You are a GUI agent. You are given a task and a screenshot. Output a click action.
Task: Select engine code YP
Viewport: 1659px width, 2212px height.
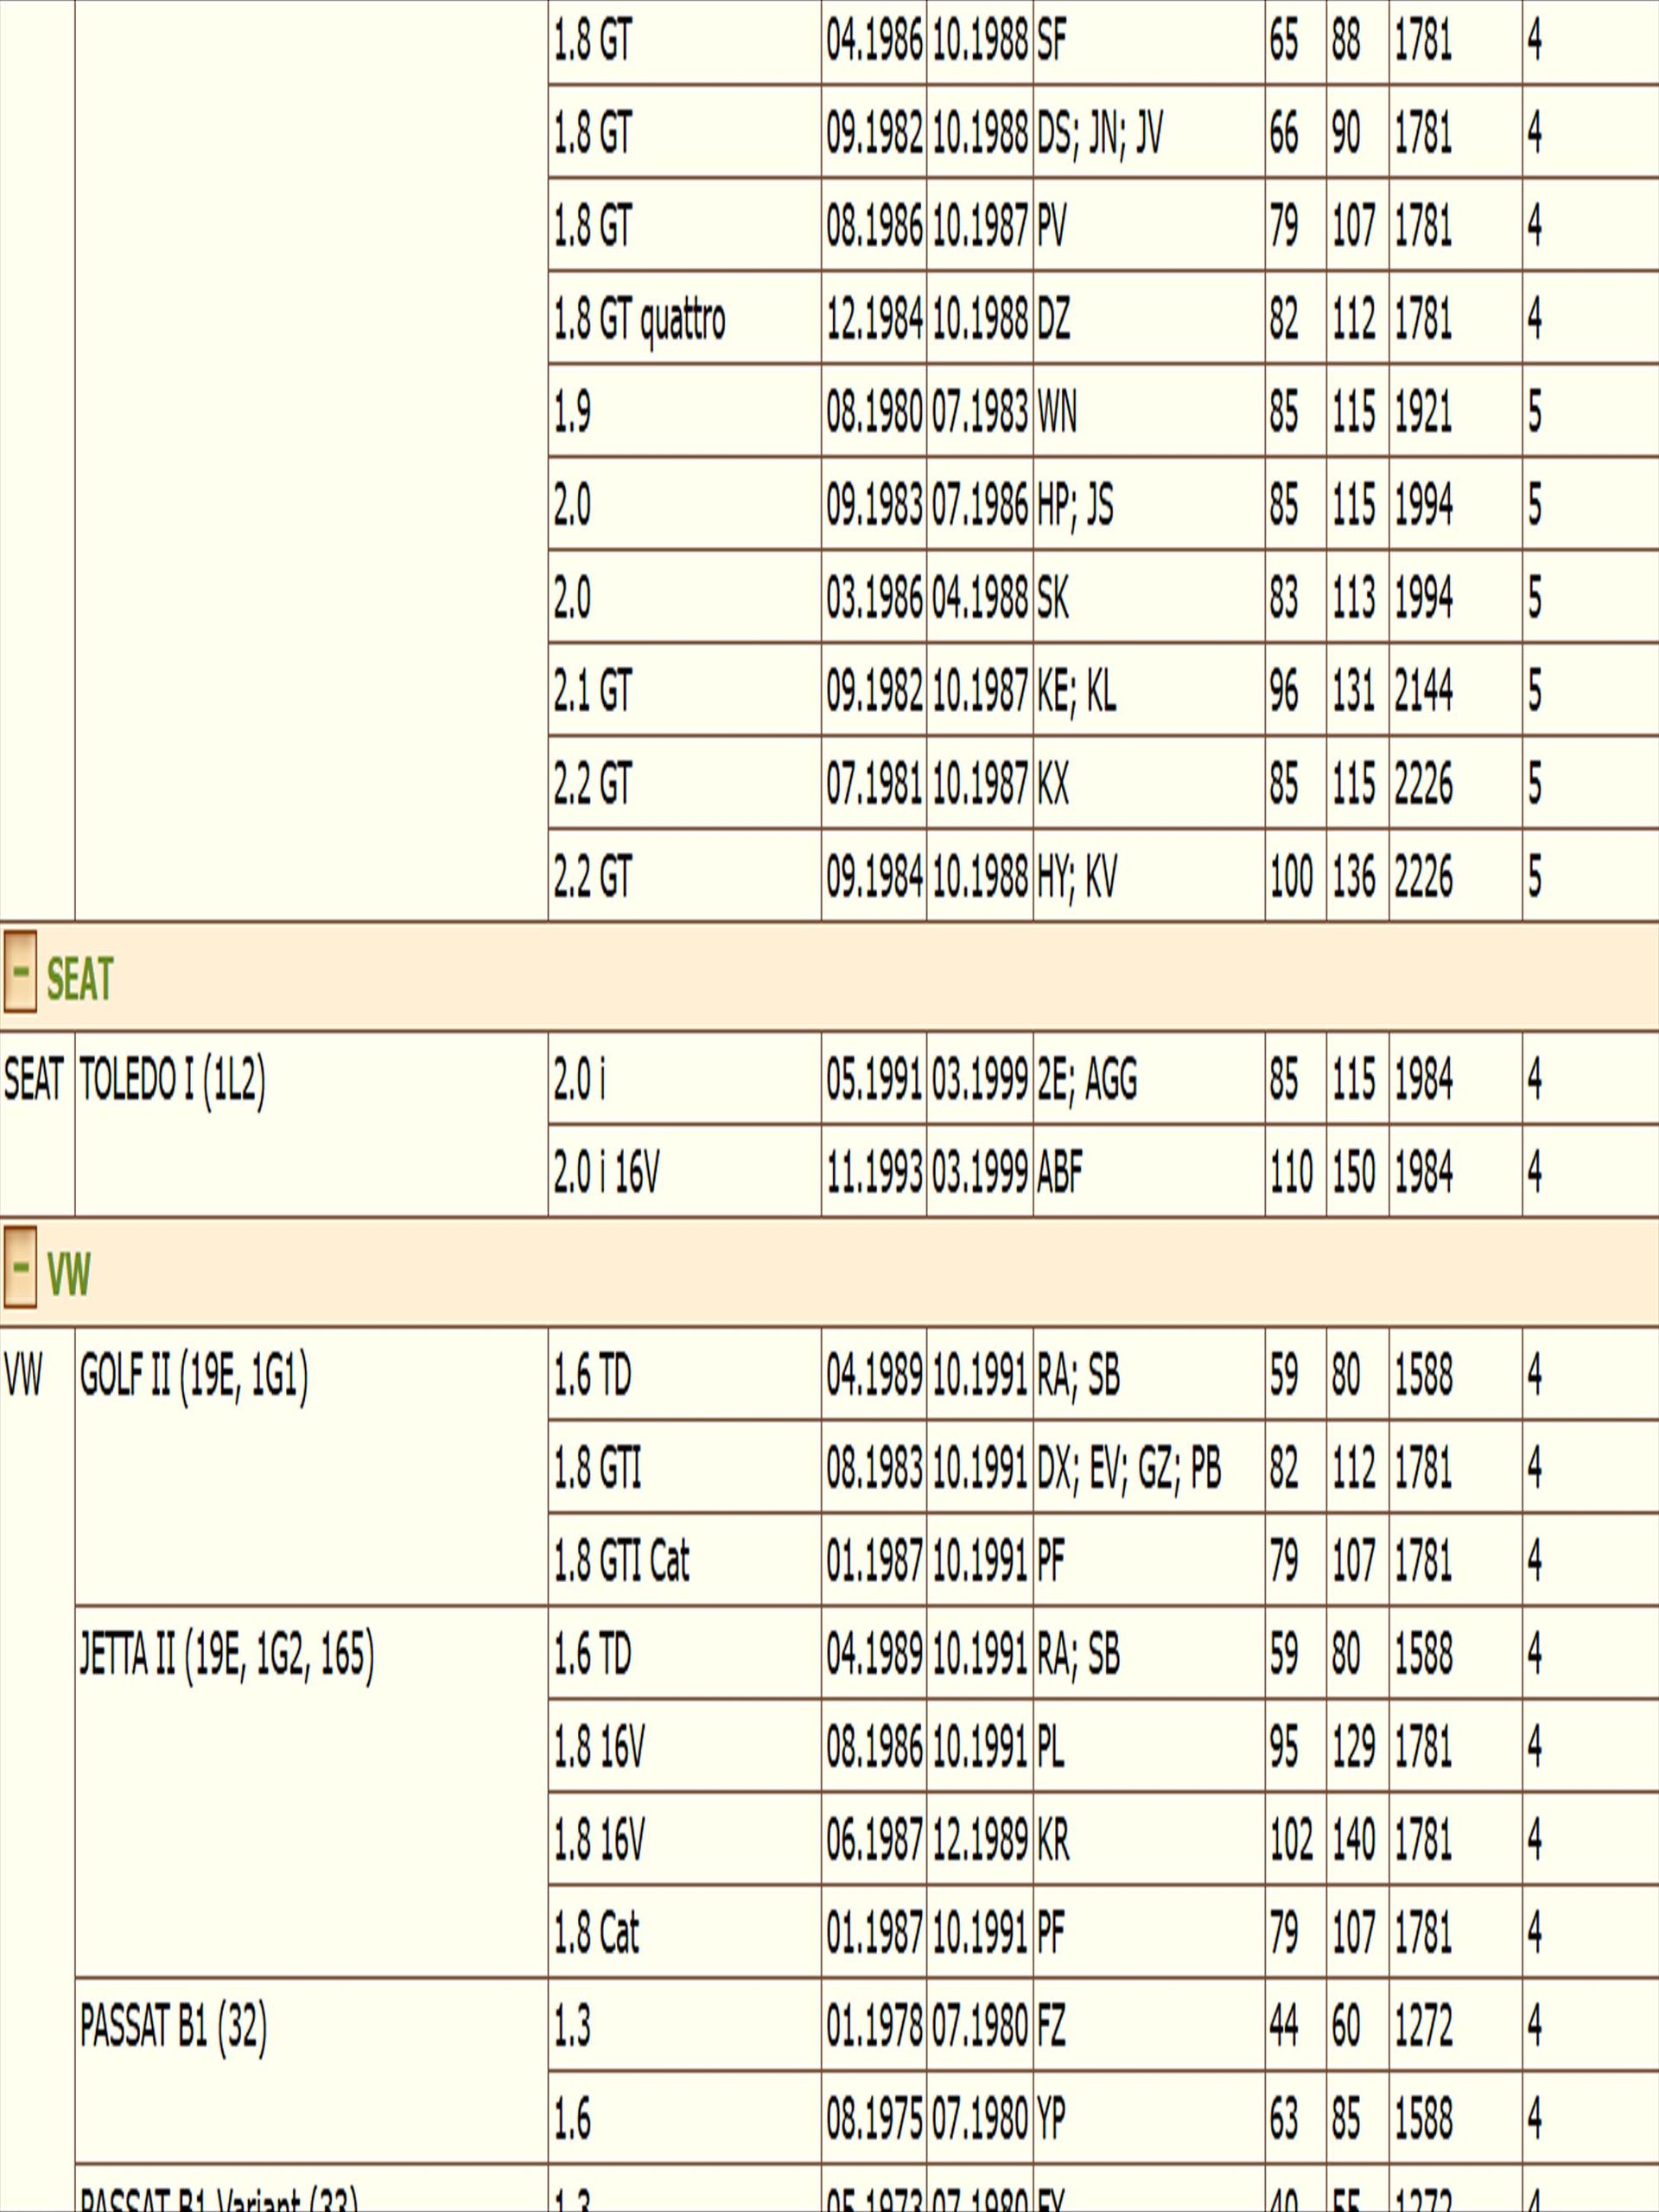[x=1149, y=2117]
